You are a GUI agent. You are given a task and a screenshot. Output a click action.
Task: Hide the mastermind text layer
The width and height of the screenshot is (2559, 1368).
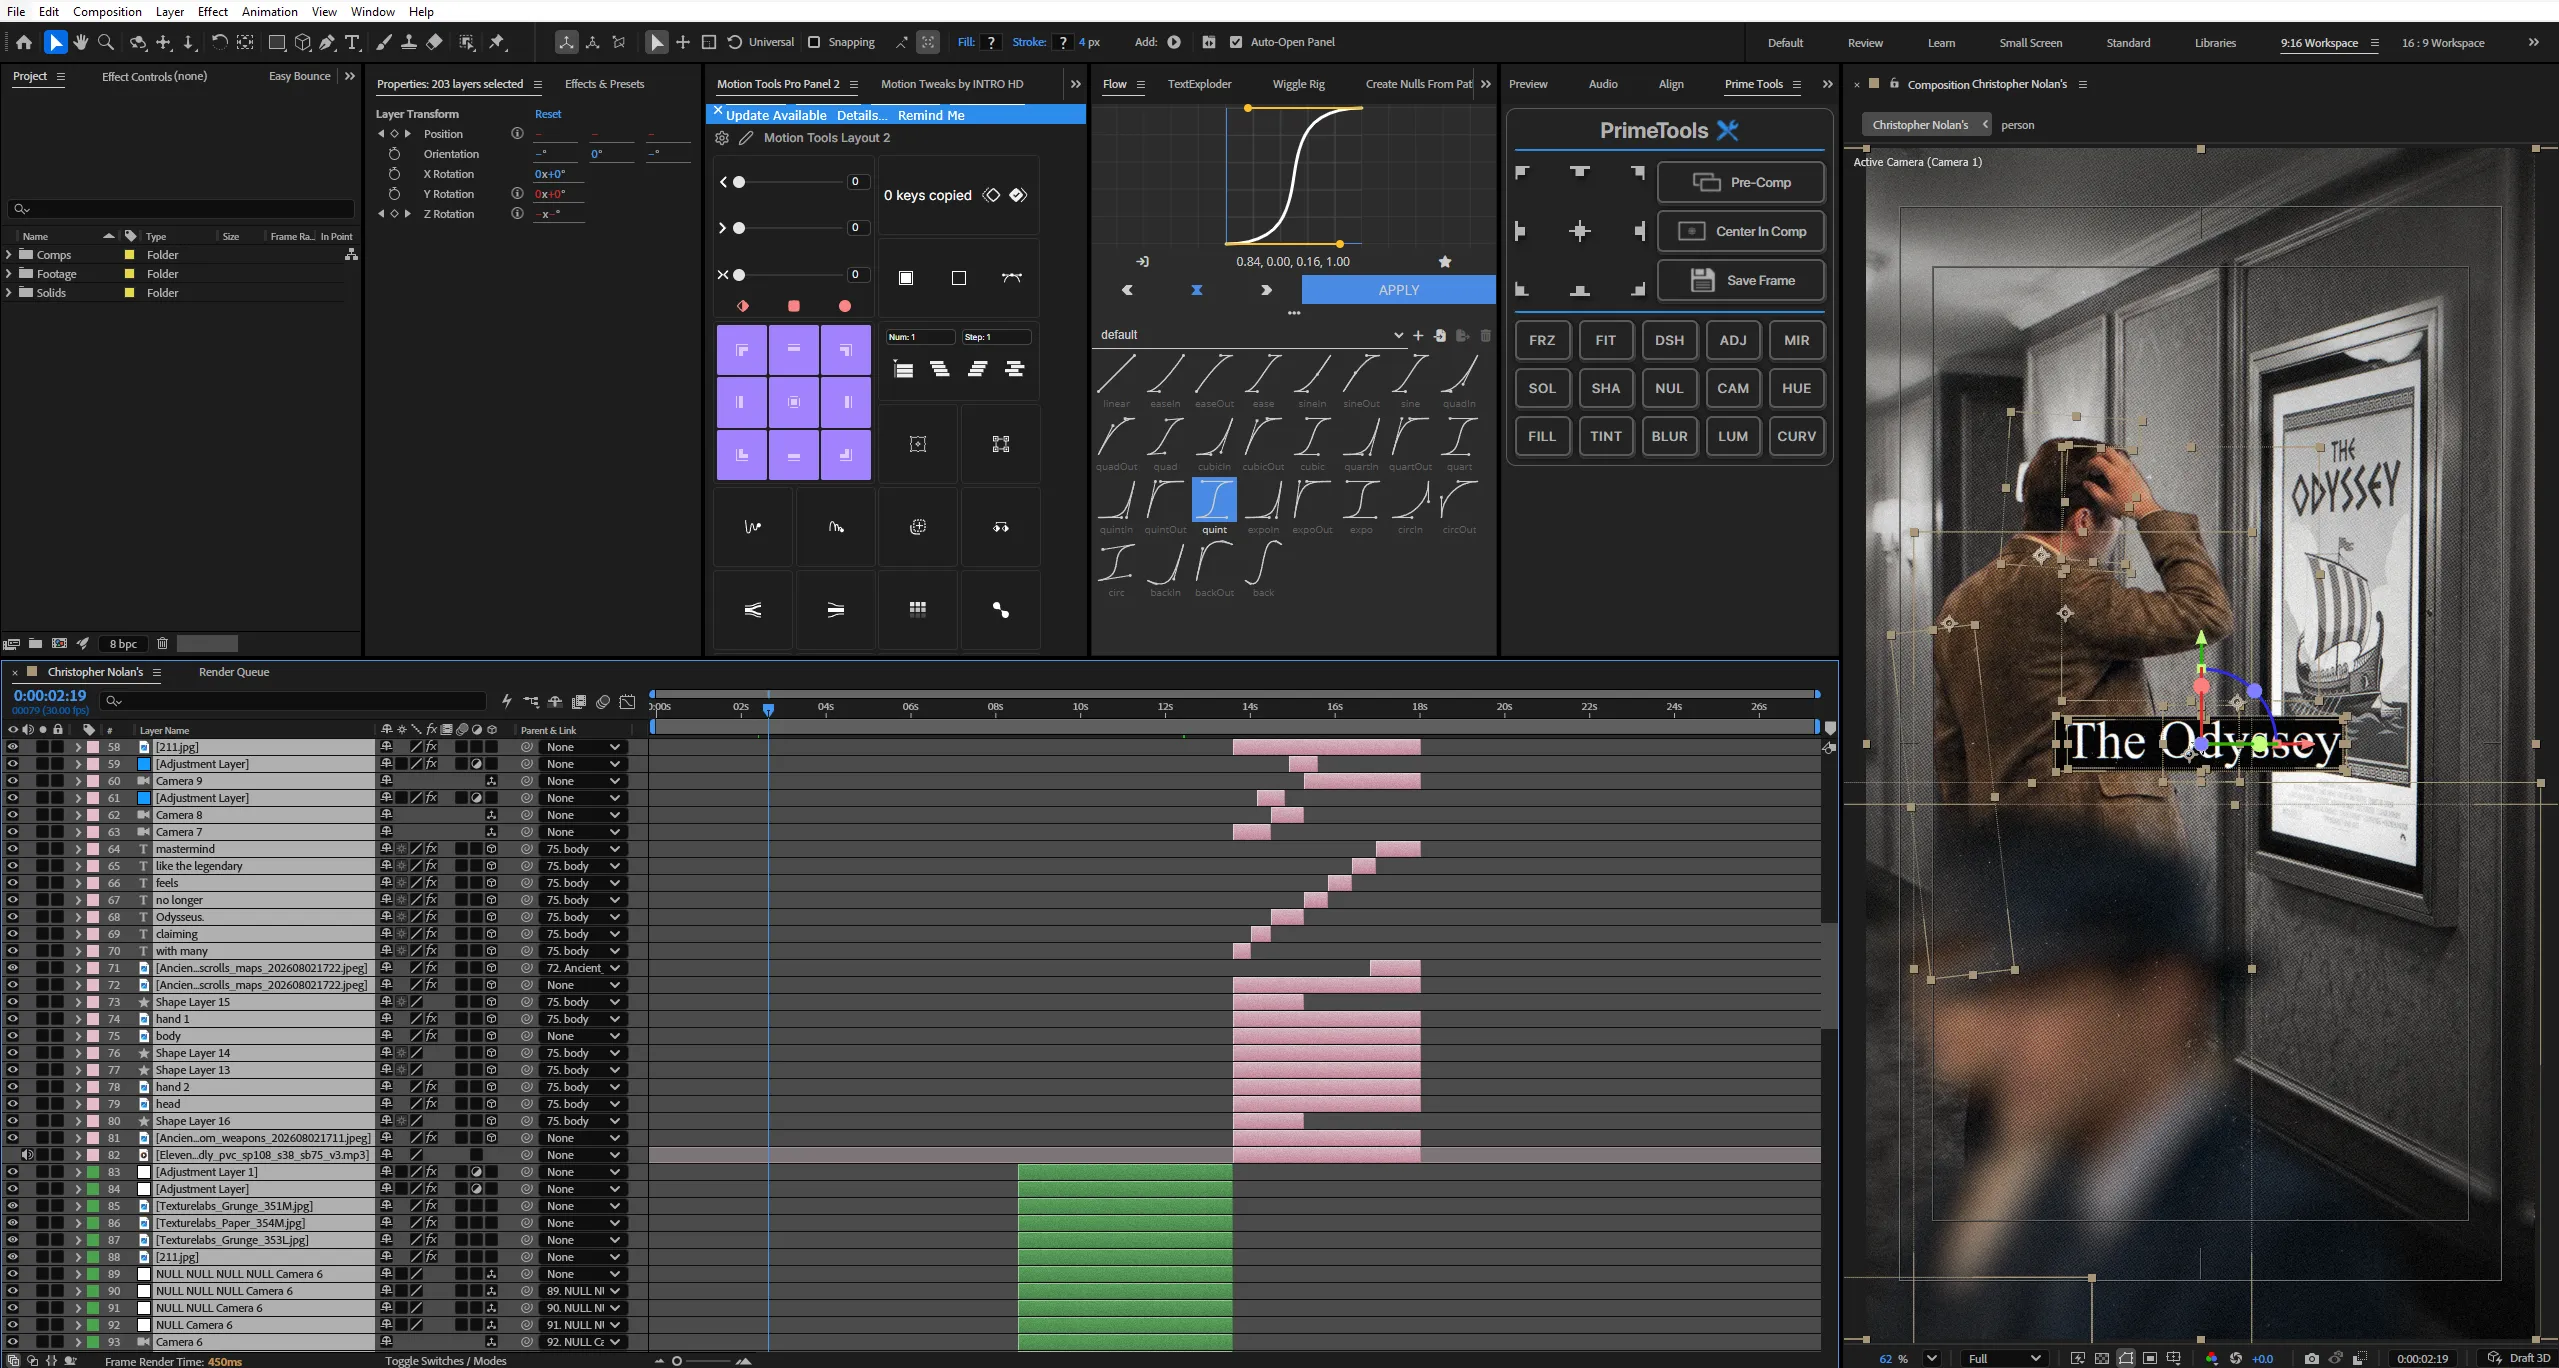13,849
